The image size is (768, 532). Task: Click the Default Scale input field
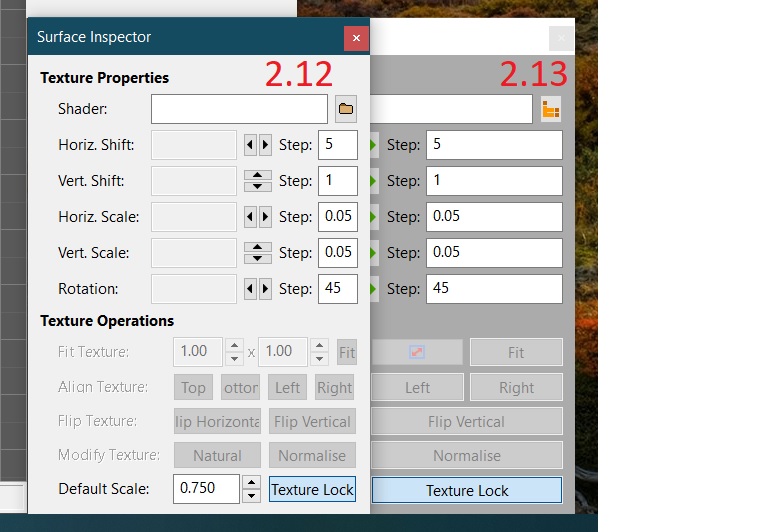[x=206, y=489]
